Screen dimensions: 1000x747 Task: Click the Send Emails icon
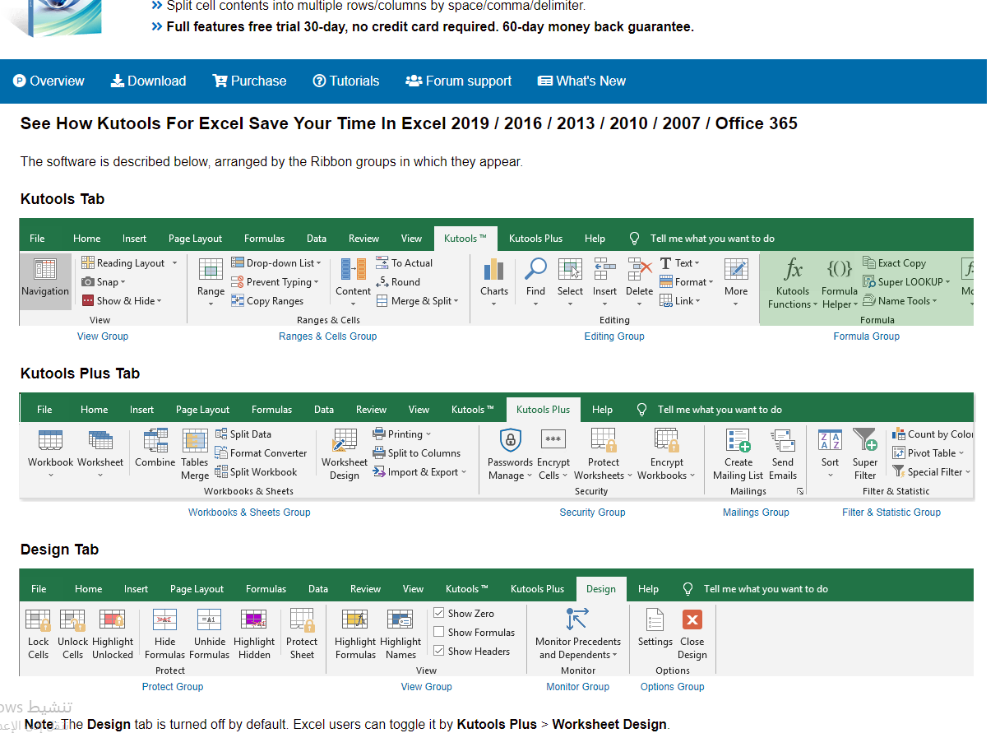pyautogui.click(x=783, y=440)
